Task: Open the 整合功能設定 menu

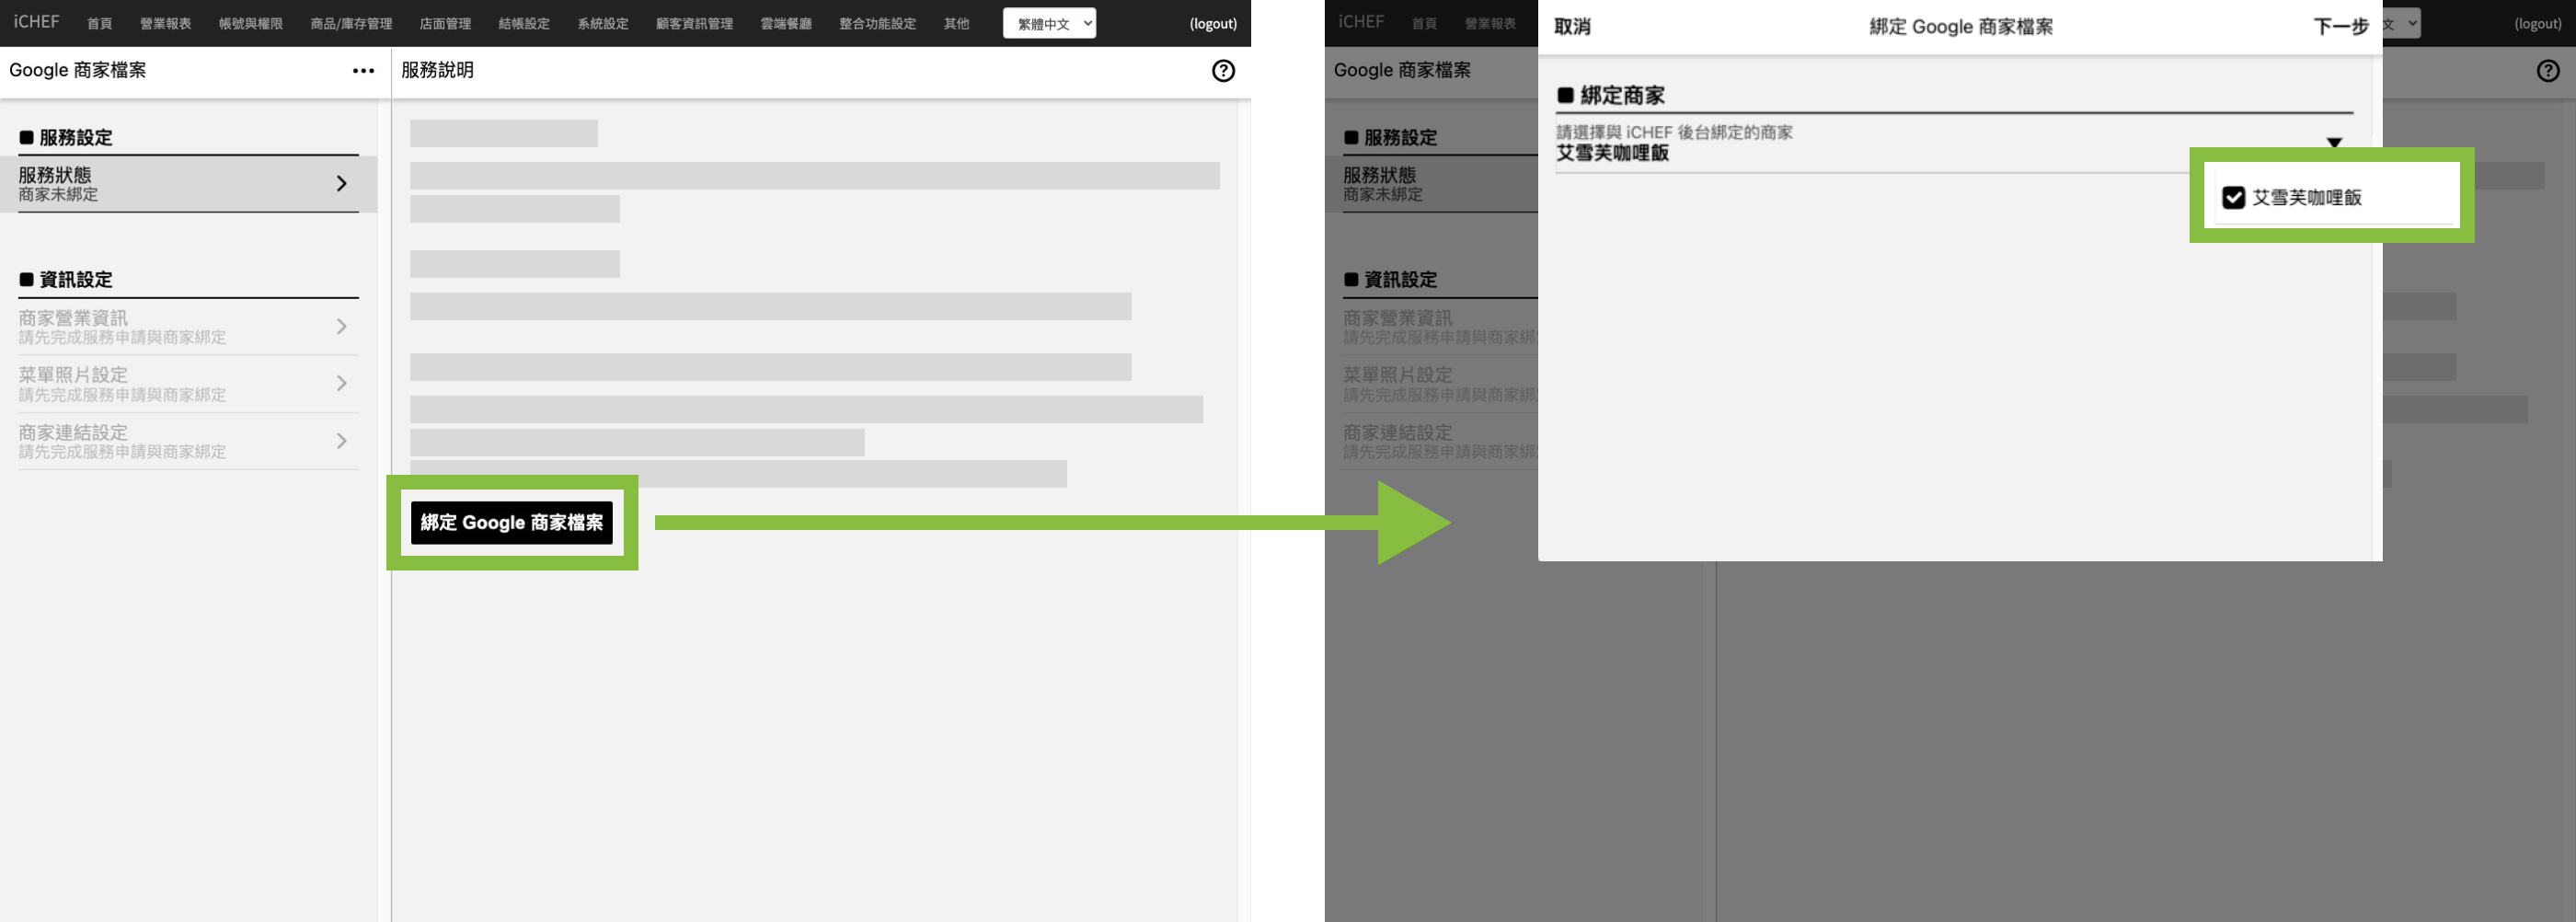Action: click(877, 24)
